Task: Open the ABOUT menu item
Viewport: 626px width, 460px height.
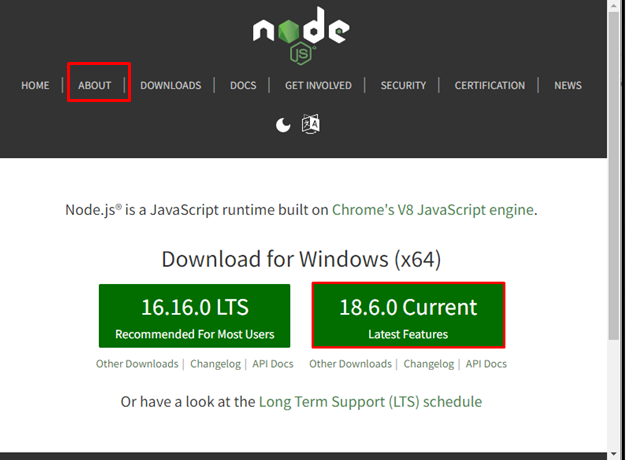Action: point(95,85)
